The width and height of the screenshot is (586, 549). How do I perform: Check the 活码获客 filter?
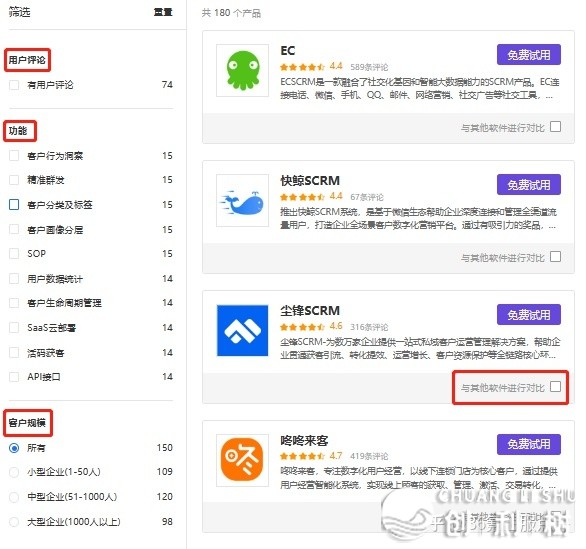[x=14, y=352]
